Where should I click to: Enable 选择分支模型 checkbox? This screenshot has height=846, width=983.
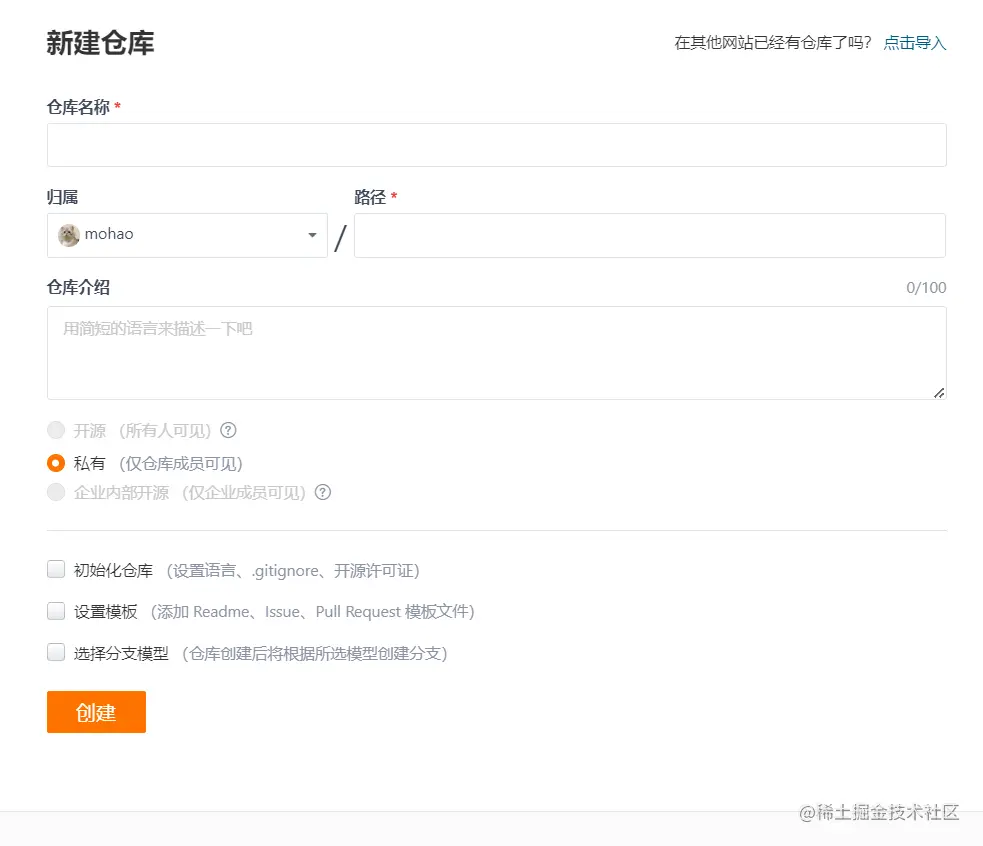[56, 652]
